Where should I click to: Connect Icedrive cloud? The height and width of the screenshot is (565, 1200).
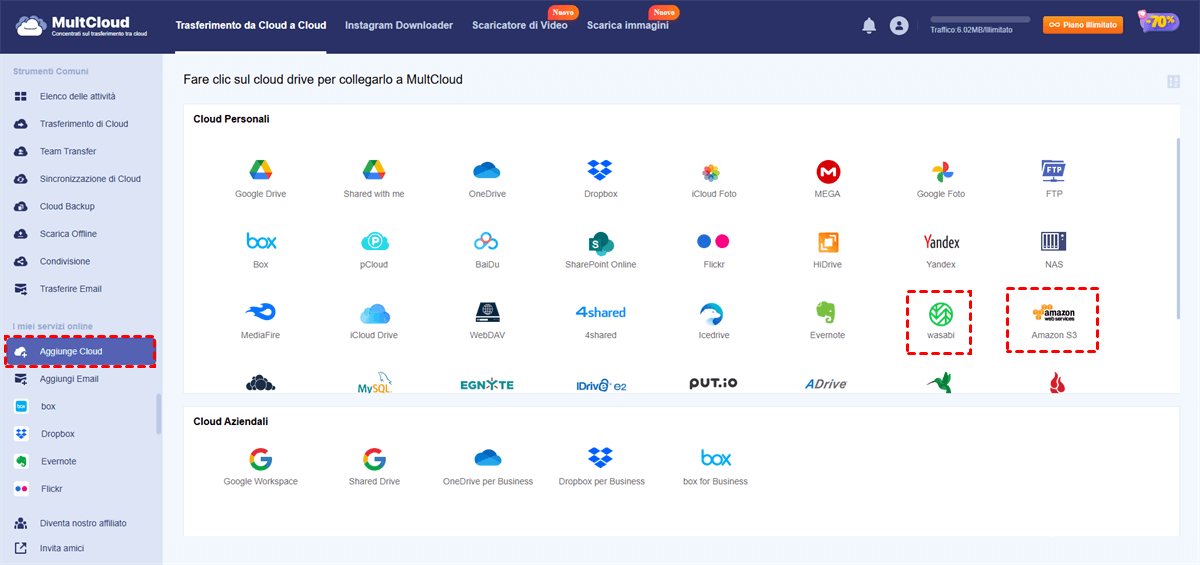[713, 321]
